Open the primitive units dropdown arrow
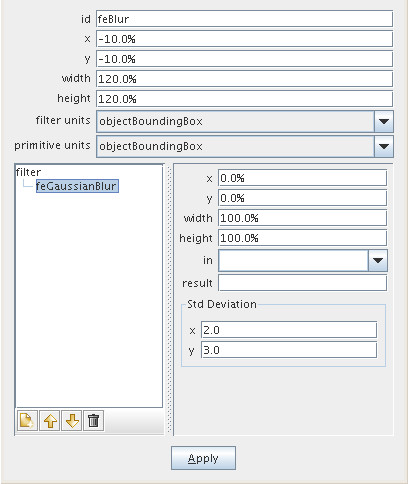The width and height of the screenshot is (408, 484). pos(384,146)
